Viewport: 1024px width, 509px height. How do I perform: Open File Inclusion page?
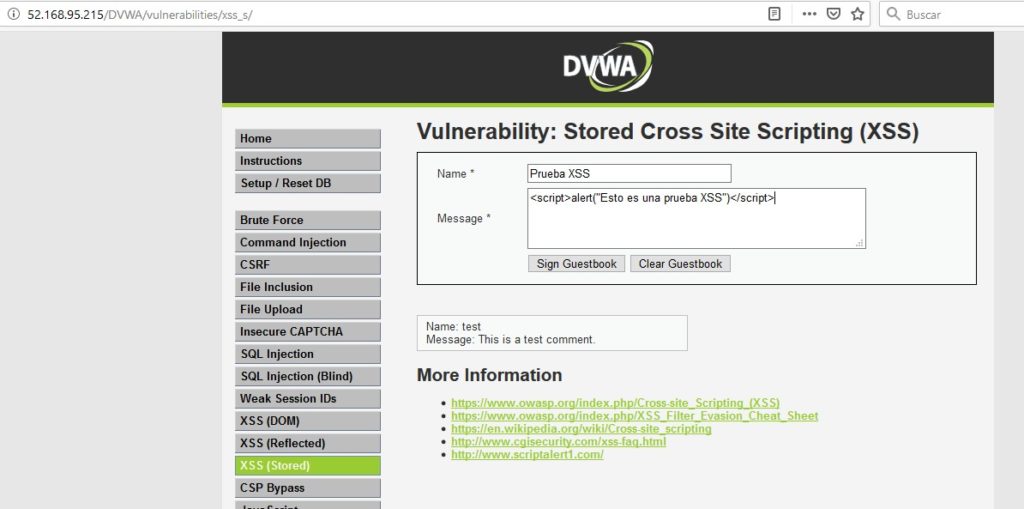308,287
